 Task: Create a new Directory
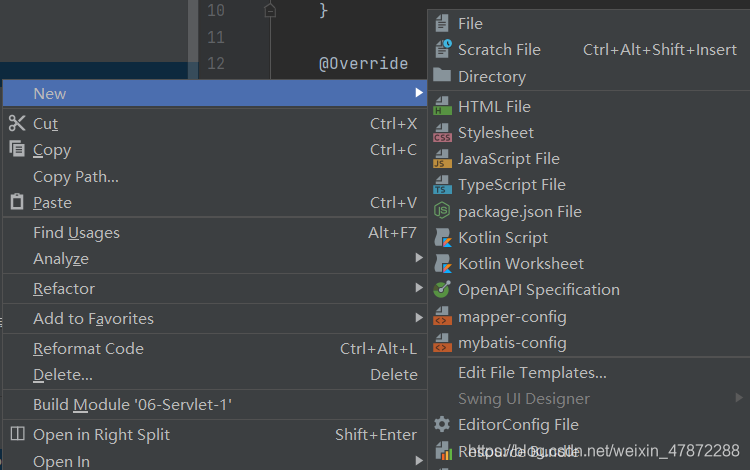[x=589, y=77]
